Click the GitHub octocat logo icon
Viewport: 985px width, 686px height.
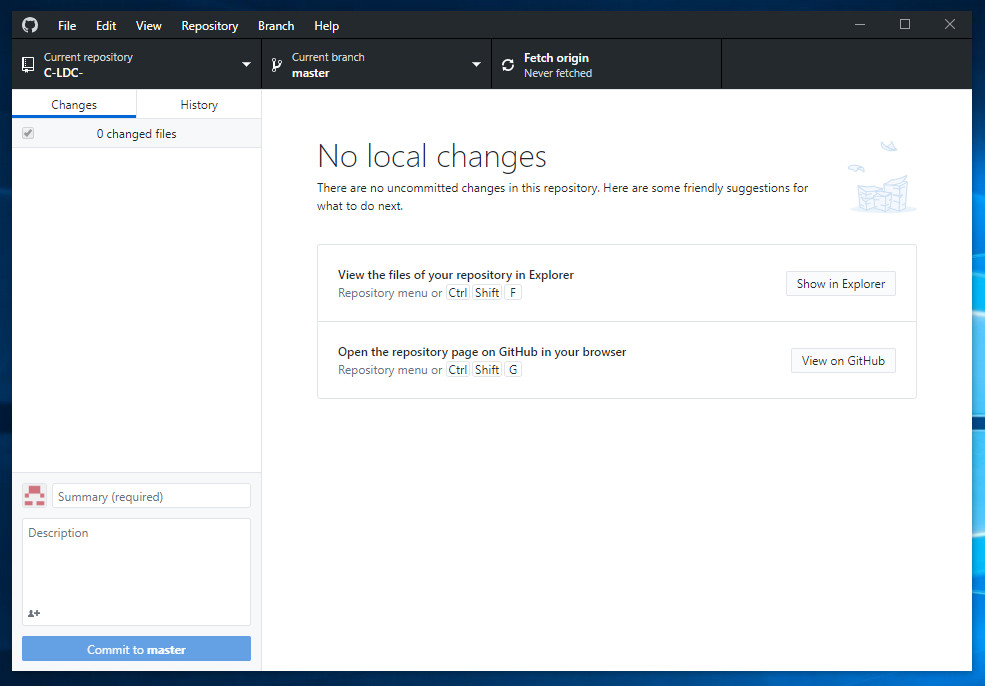pyautogui.click(x=30, y=25)
